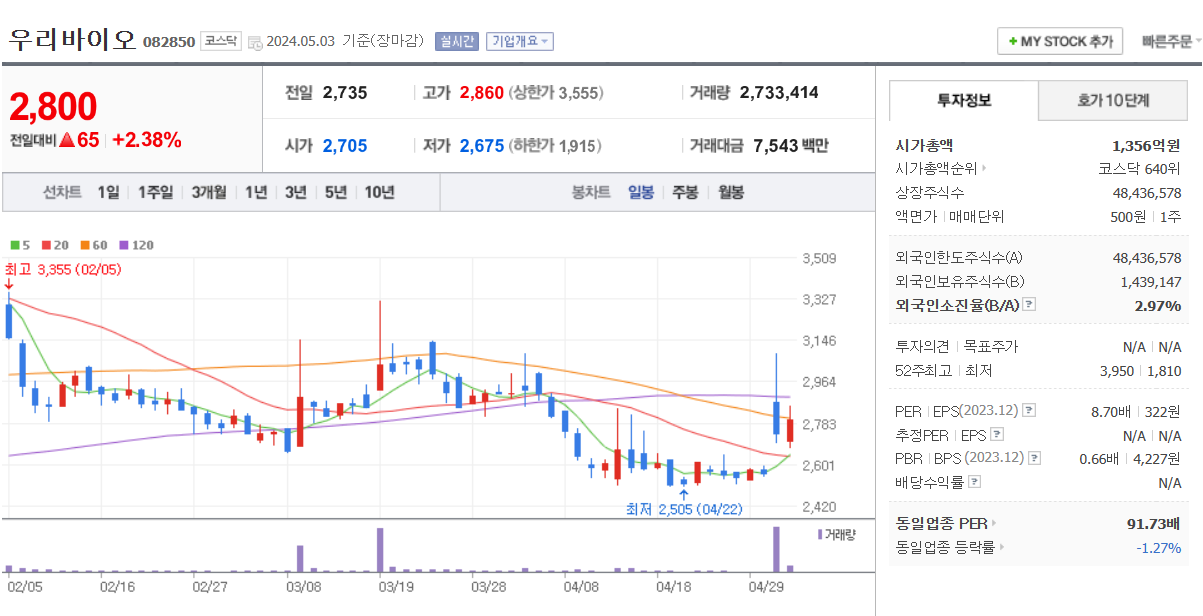This screenshot has width=1203, height=616.
Task: Click the 거래량 value 2,733,414
Action: click(779, 93)
